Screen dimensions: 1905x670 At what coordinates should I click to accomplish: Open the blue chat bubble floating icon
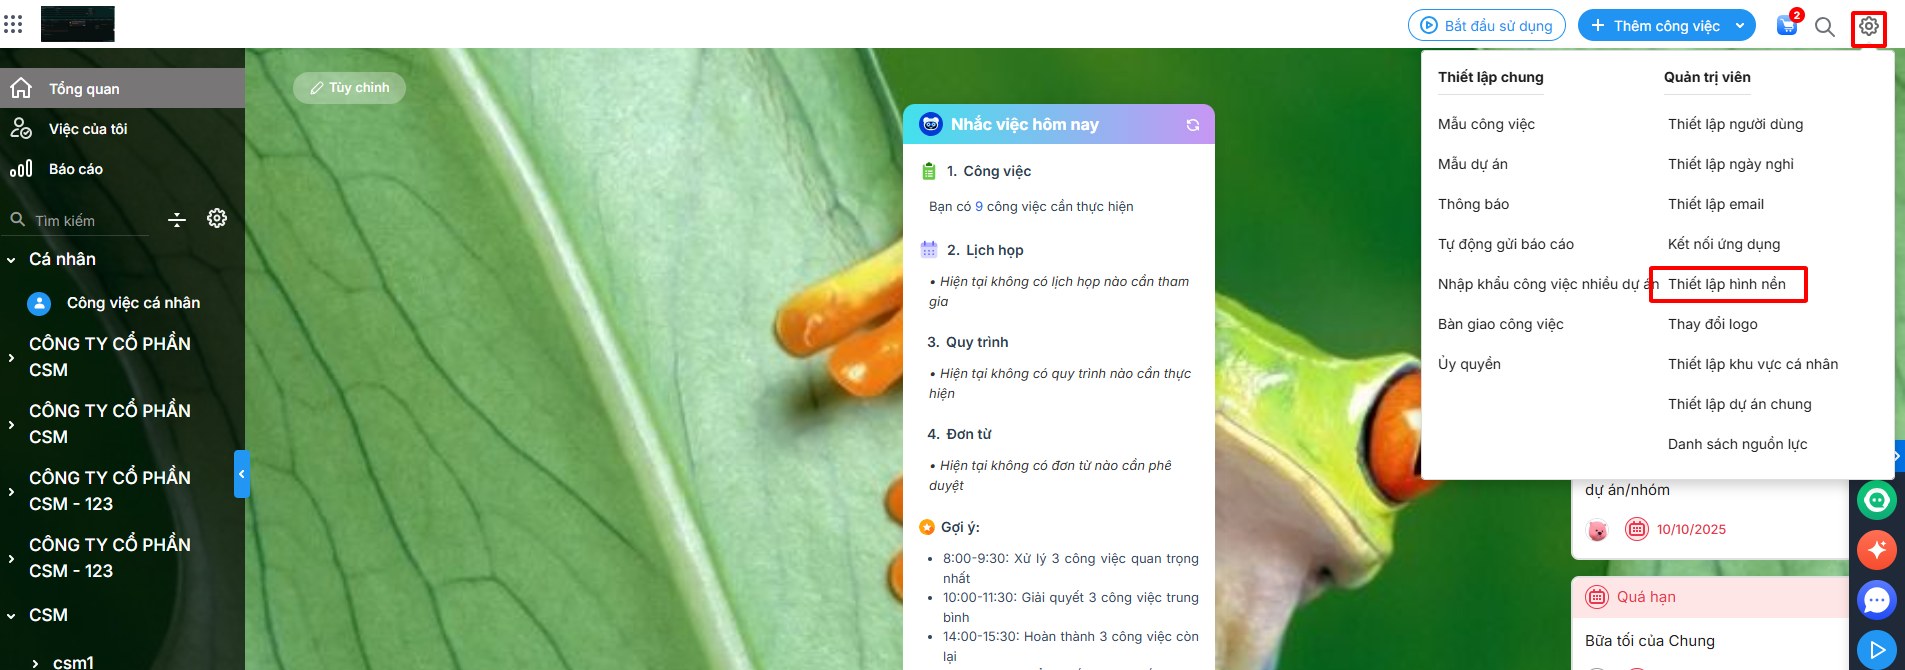point(1877,600)
